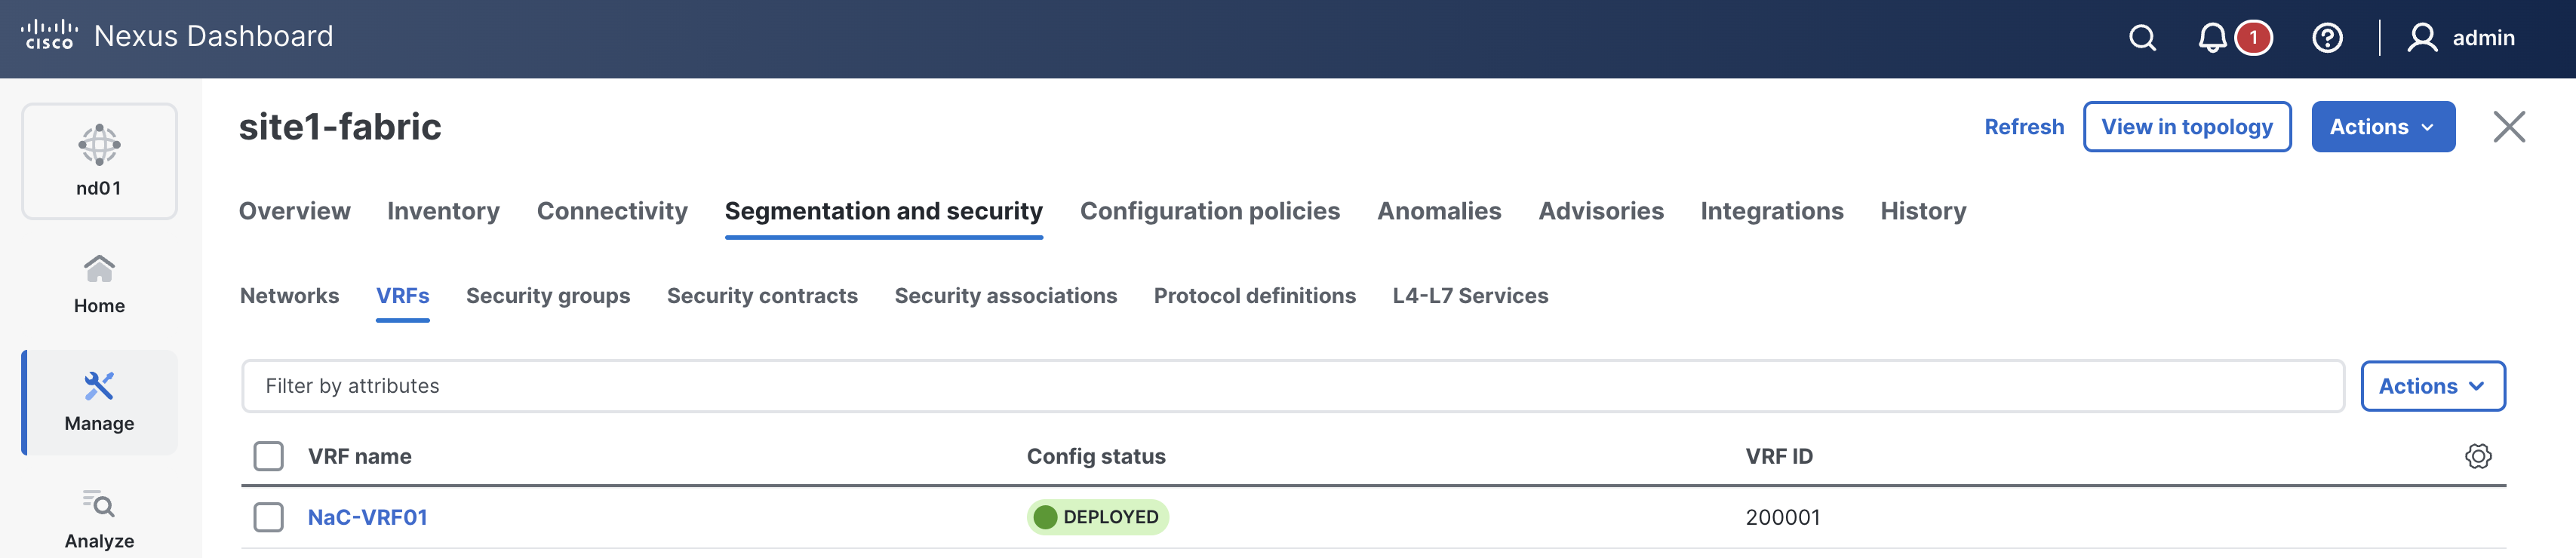Expand the blue fabric Actions dropdown

tap(2382, 127)
